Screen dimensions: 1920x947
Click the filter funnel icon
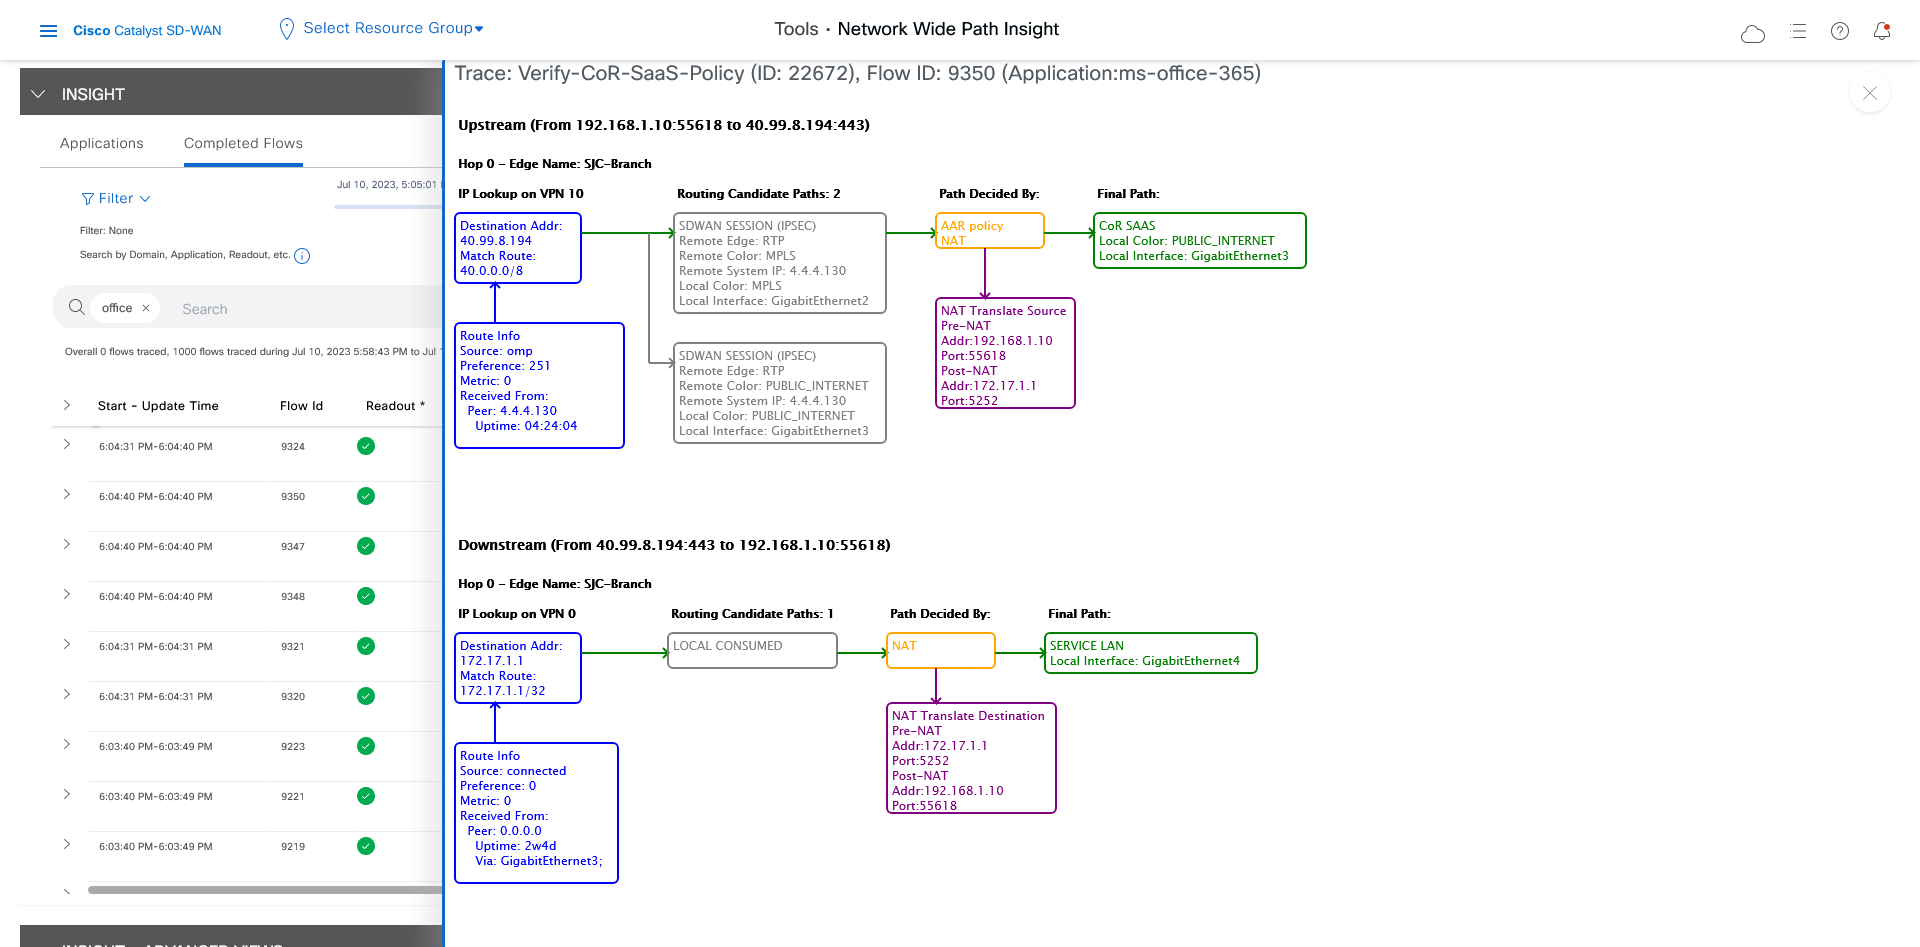88,199
